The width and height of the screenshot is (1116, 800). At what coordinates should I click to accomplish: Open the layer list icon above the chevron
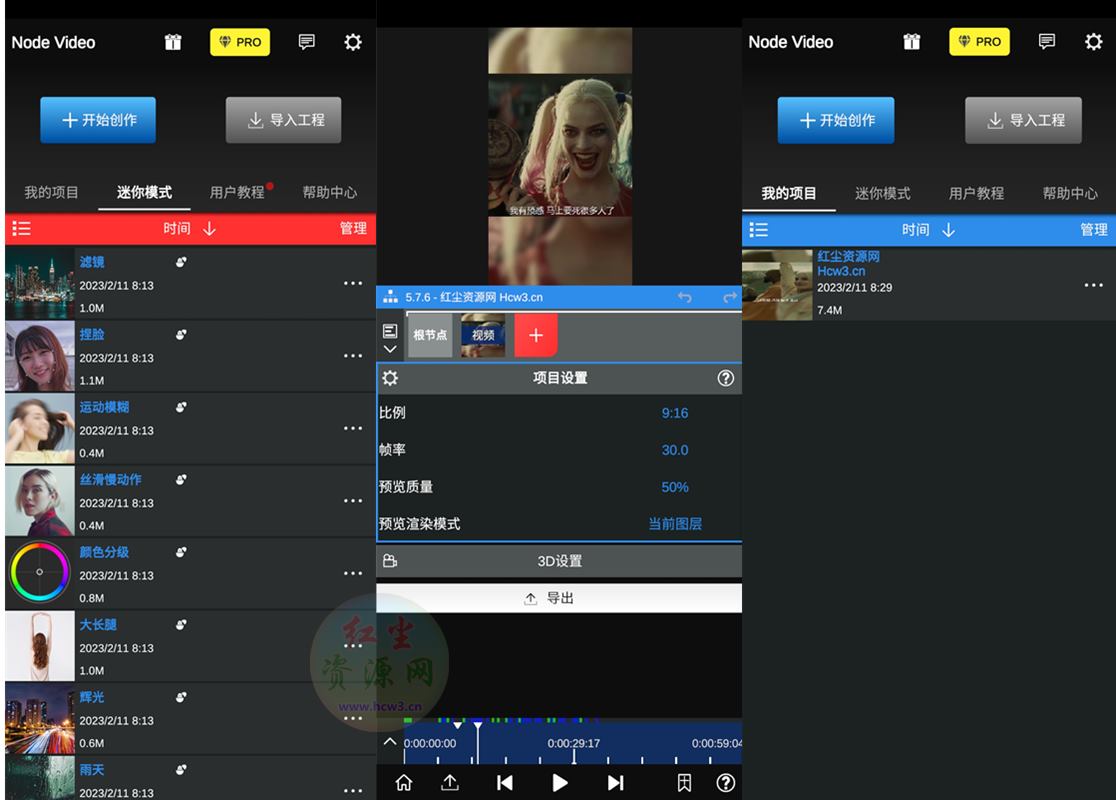coord(390,331)
